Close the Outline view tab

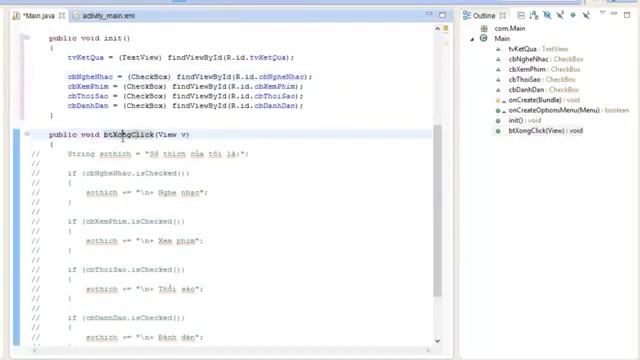click(x=502, y=16)
